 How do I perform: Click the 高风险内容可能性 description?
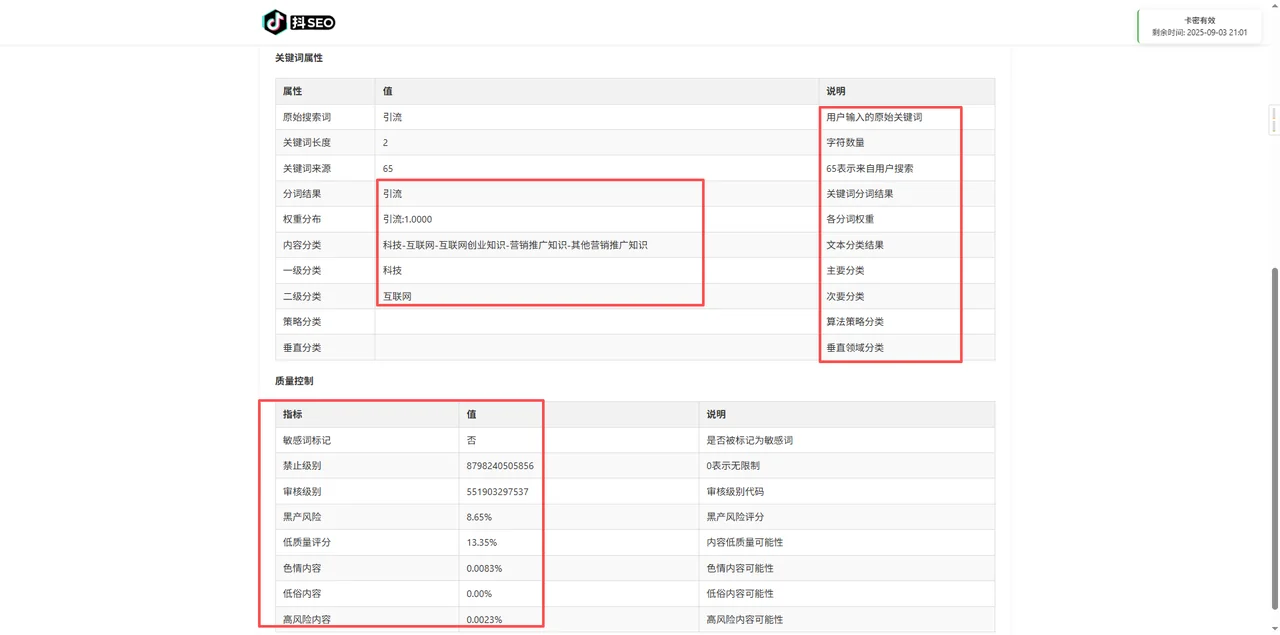745,619
